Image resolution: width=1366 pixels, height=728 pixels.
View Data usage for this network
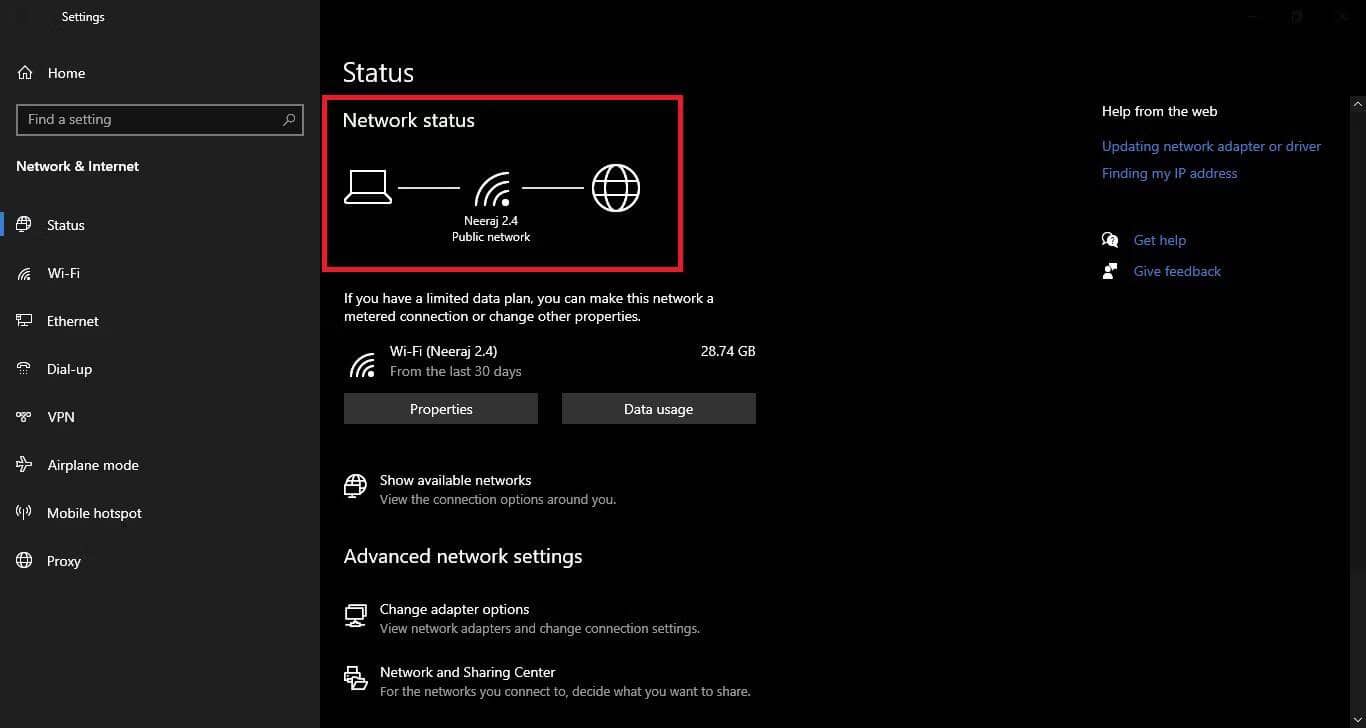click(x=658, y=408)
